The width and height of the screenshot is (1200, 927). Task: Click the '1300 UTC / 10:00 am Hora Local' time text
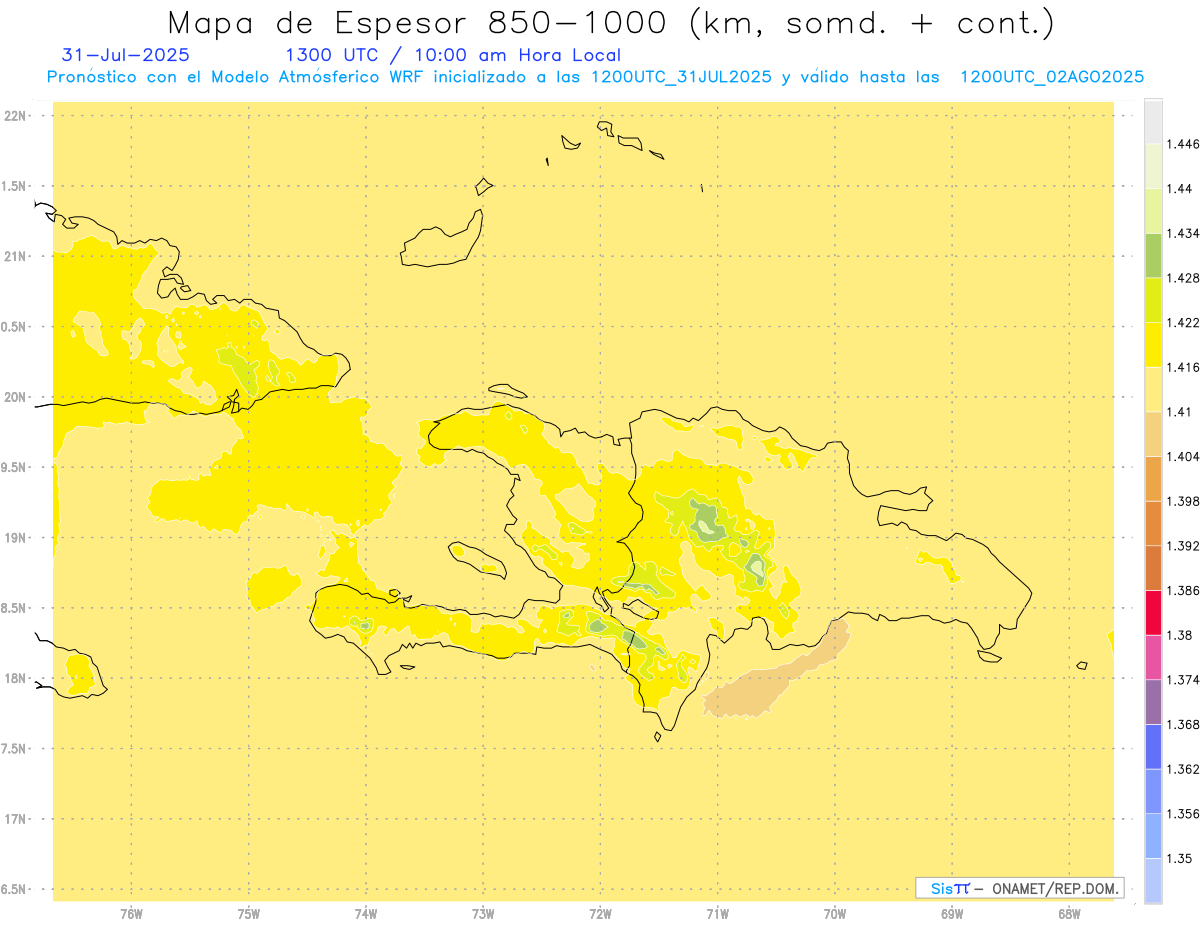pyautogui.click(x=453, y=55)
